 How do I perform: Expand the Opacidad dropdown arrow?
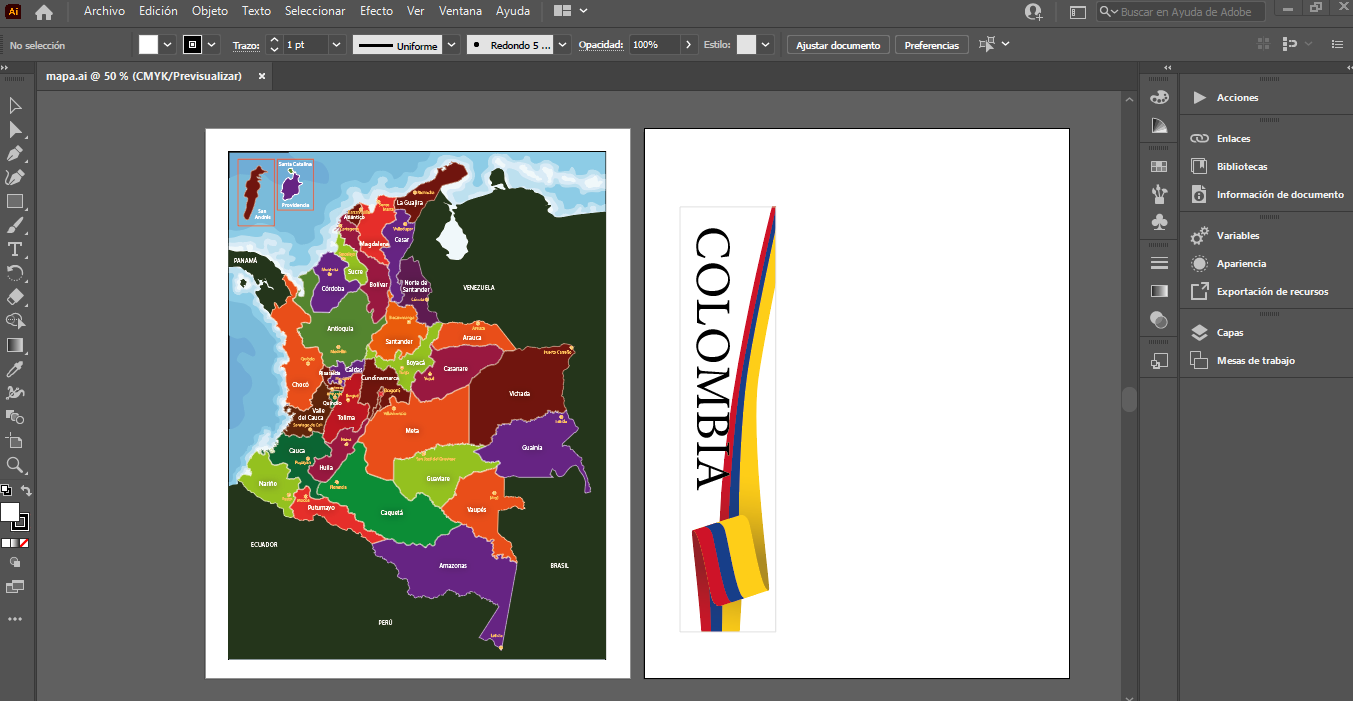coord(688,44)
